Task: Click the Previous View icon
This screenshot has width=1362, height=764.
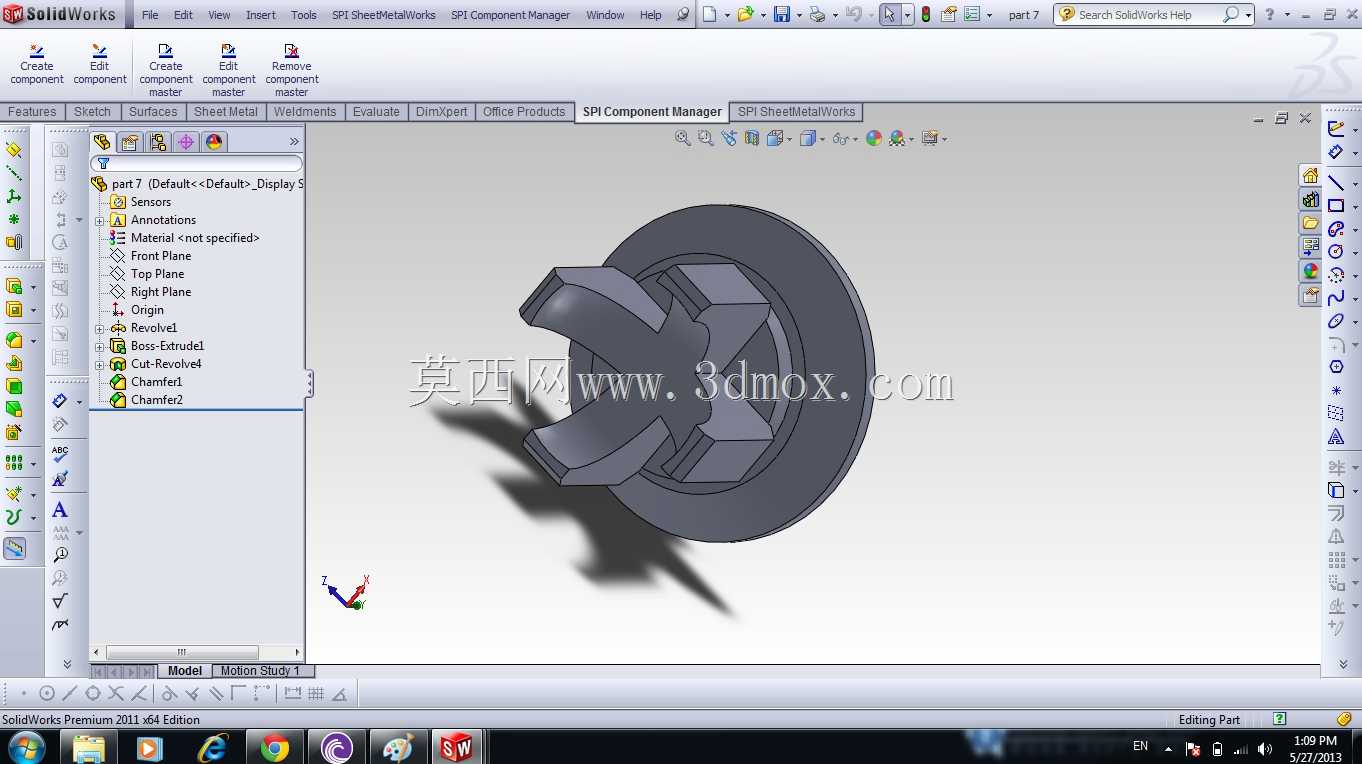Action: (729, 138)
